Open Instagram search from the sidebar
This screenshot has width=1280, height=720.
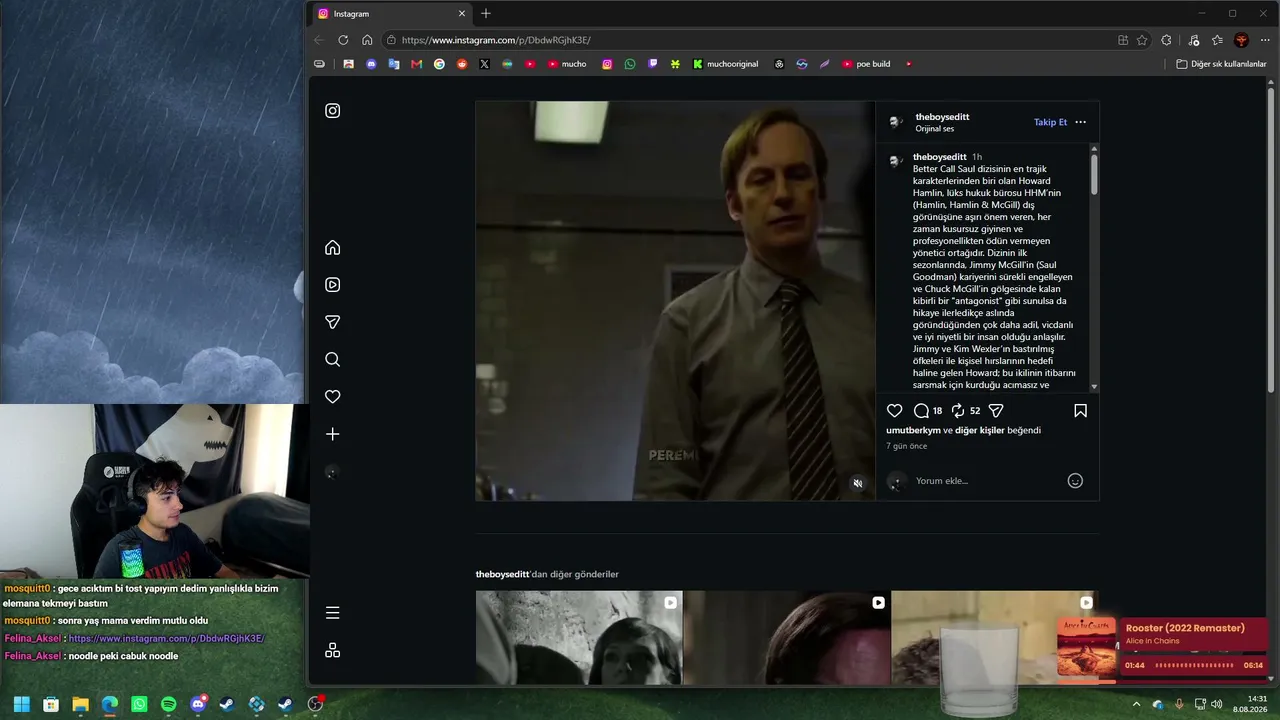(333, 360)
